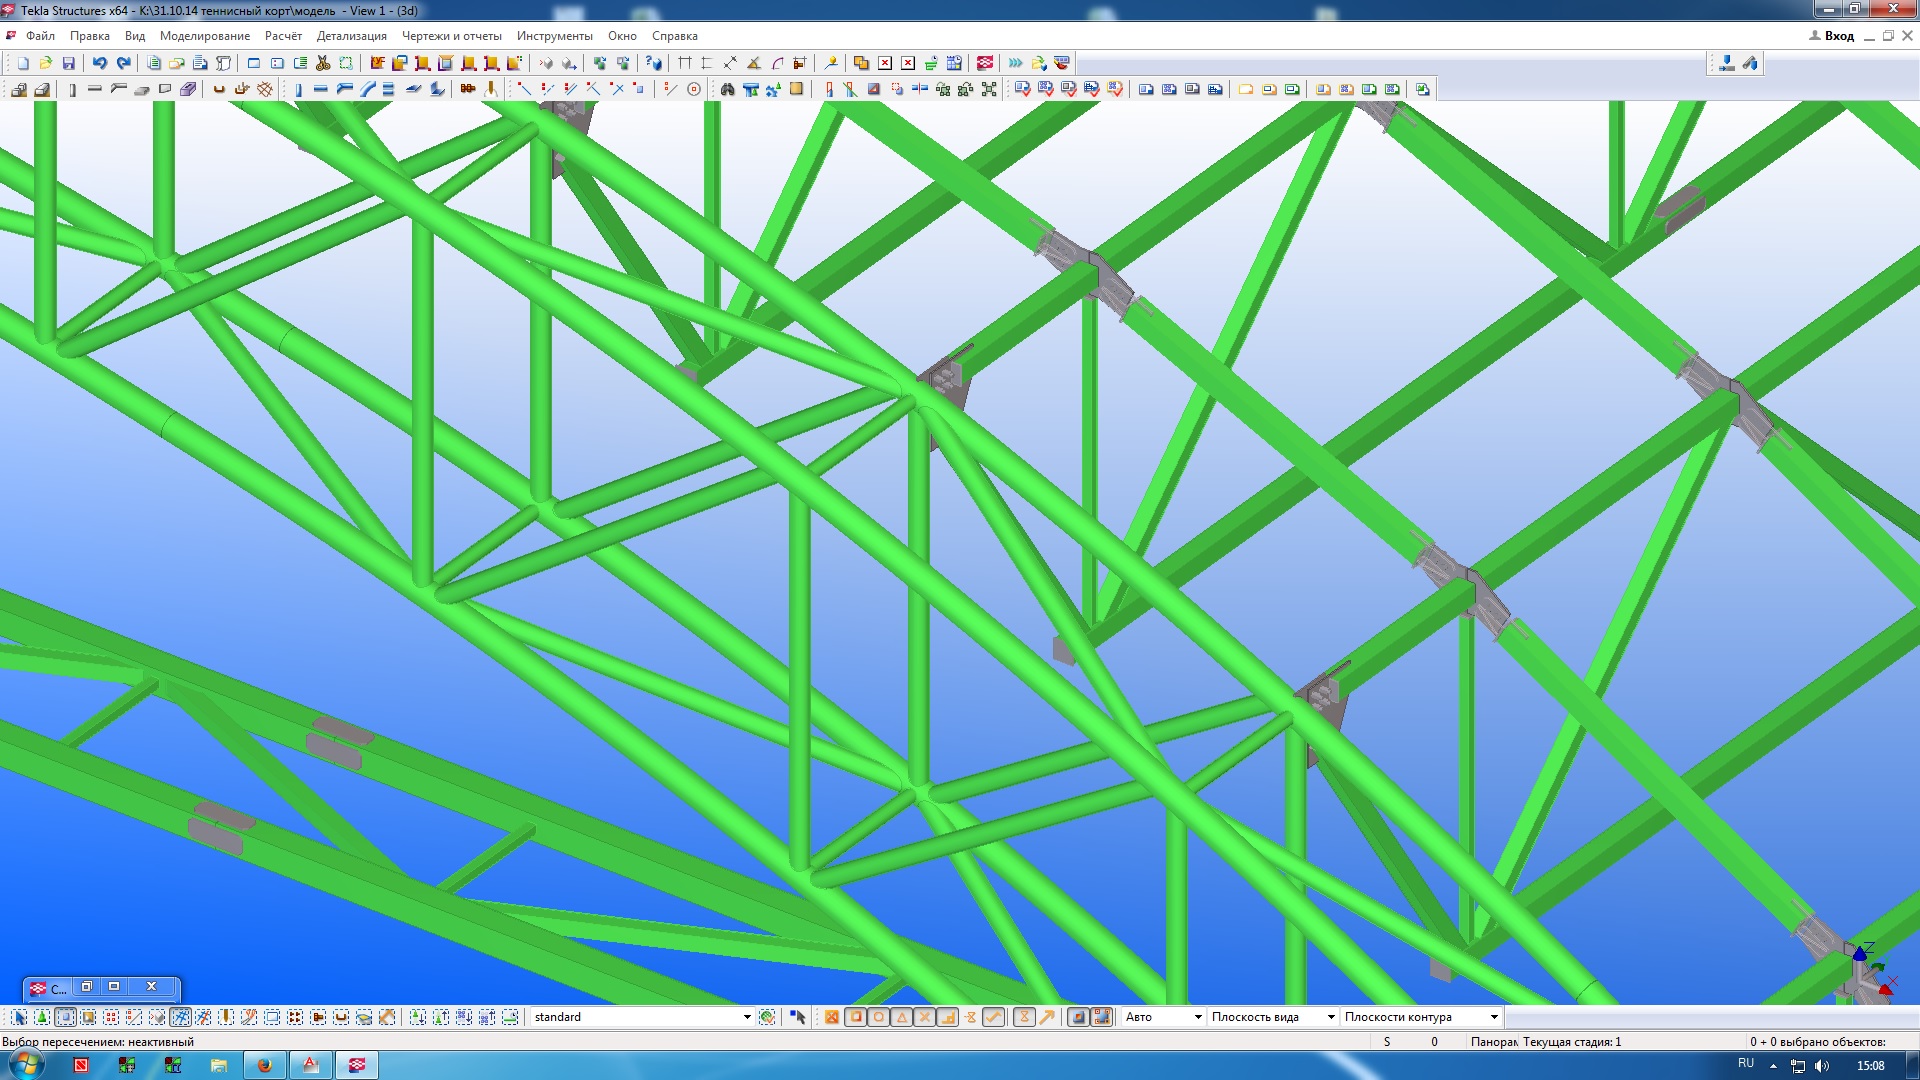This screenshot has height=1080, width=1920.
Task: Open the binoculars find component icon
Action: [x=727, y=89]
